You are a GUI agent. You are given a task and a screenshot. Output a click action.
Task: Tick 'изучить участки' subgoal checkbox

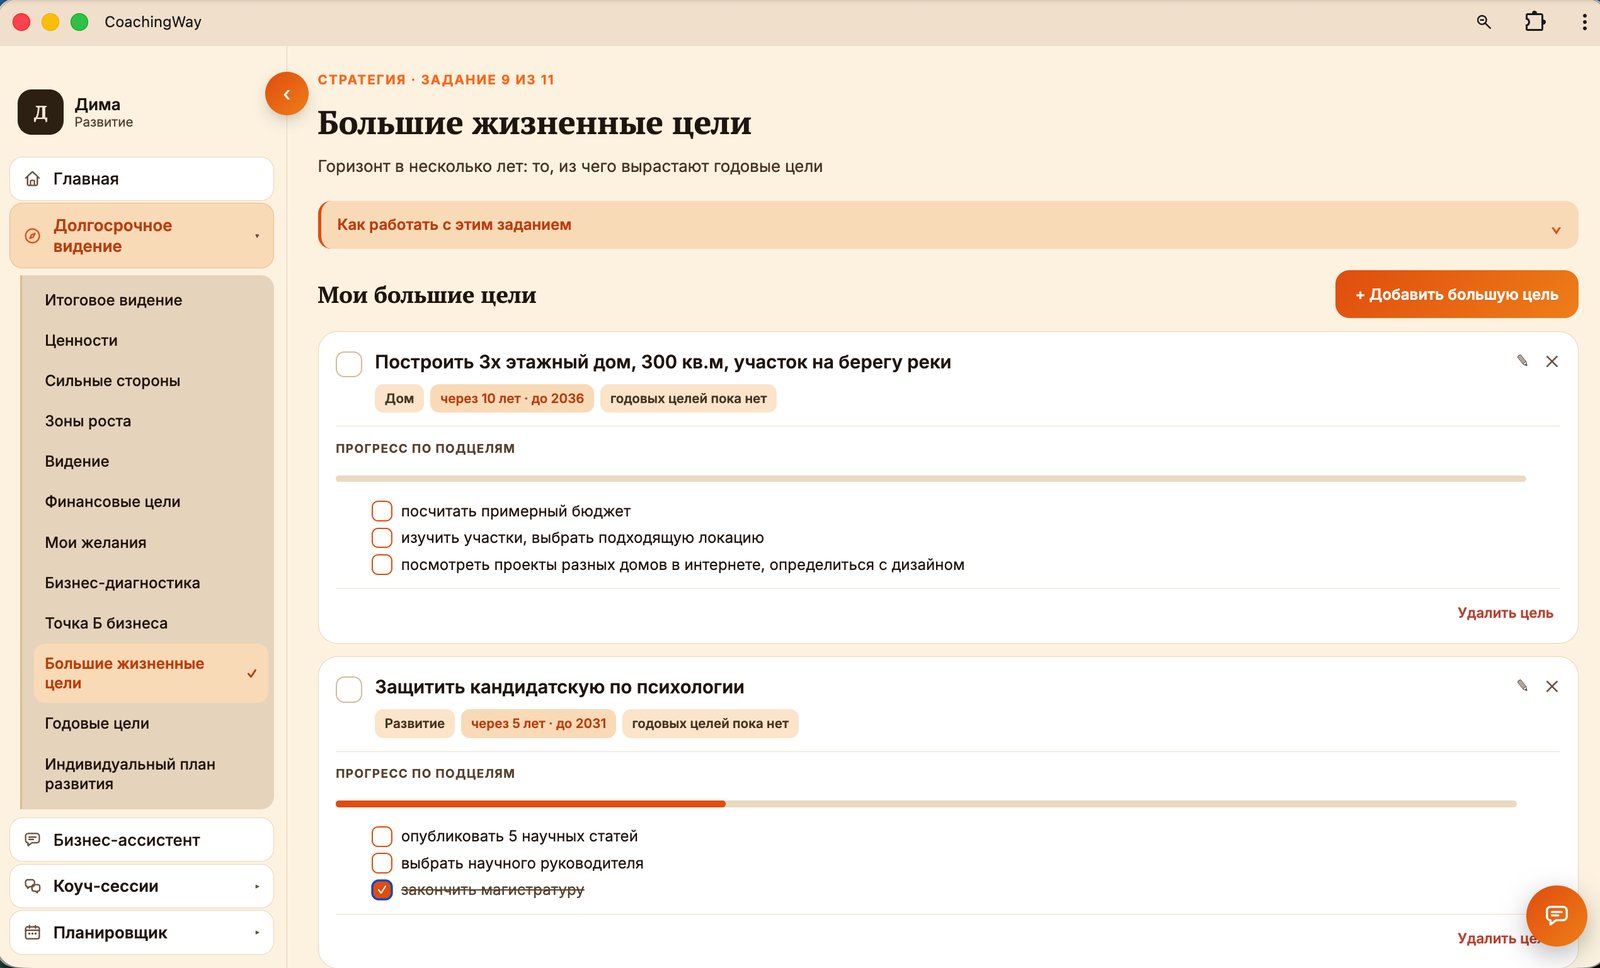click(x=382, y=538)
